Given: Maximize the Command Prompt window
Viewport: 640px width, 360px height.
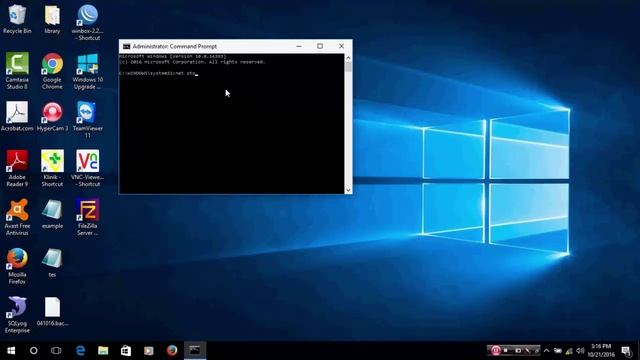Looking at the screenshot, I should coord(320,46).
